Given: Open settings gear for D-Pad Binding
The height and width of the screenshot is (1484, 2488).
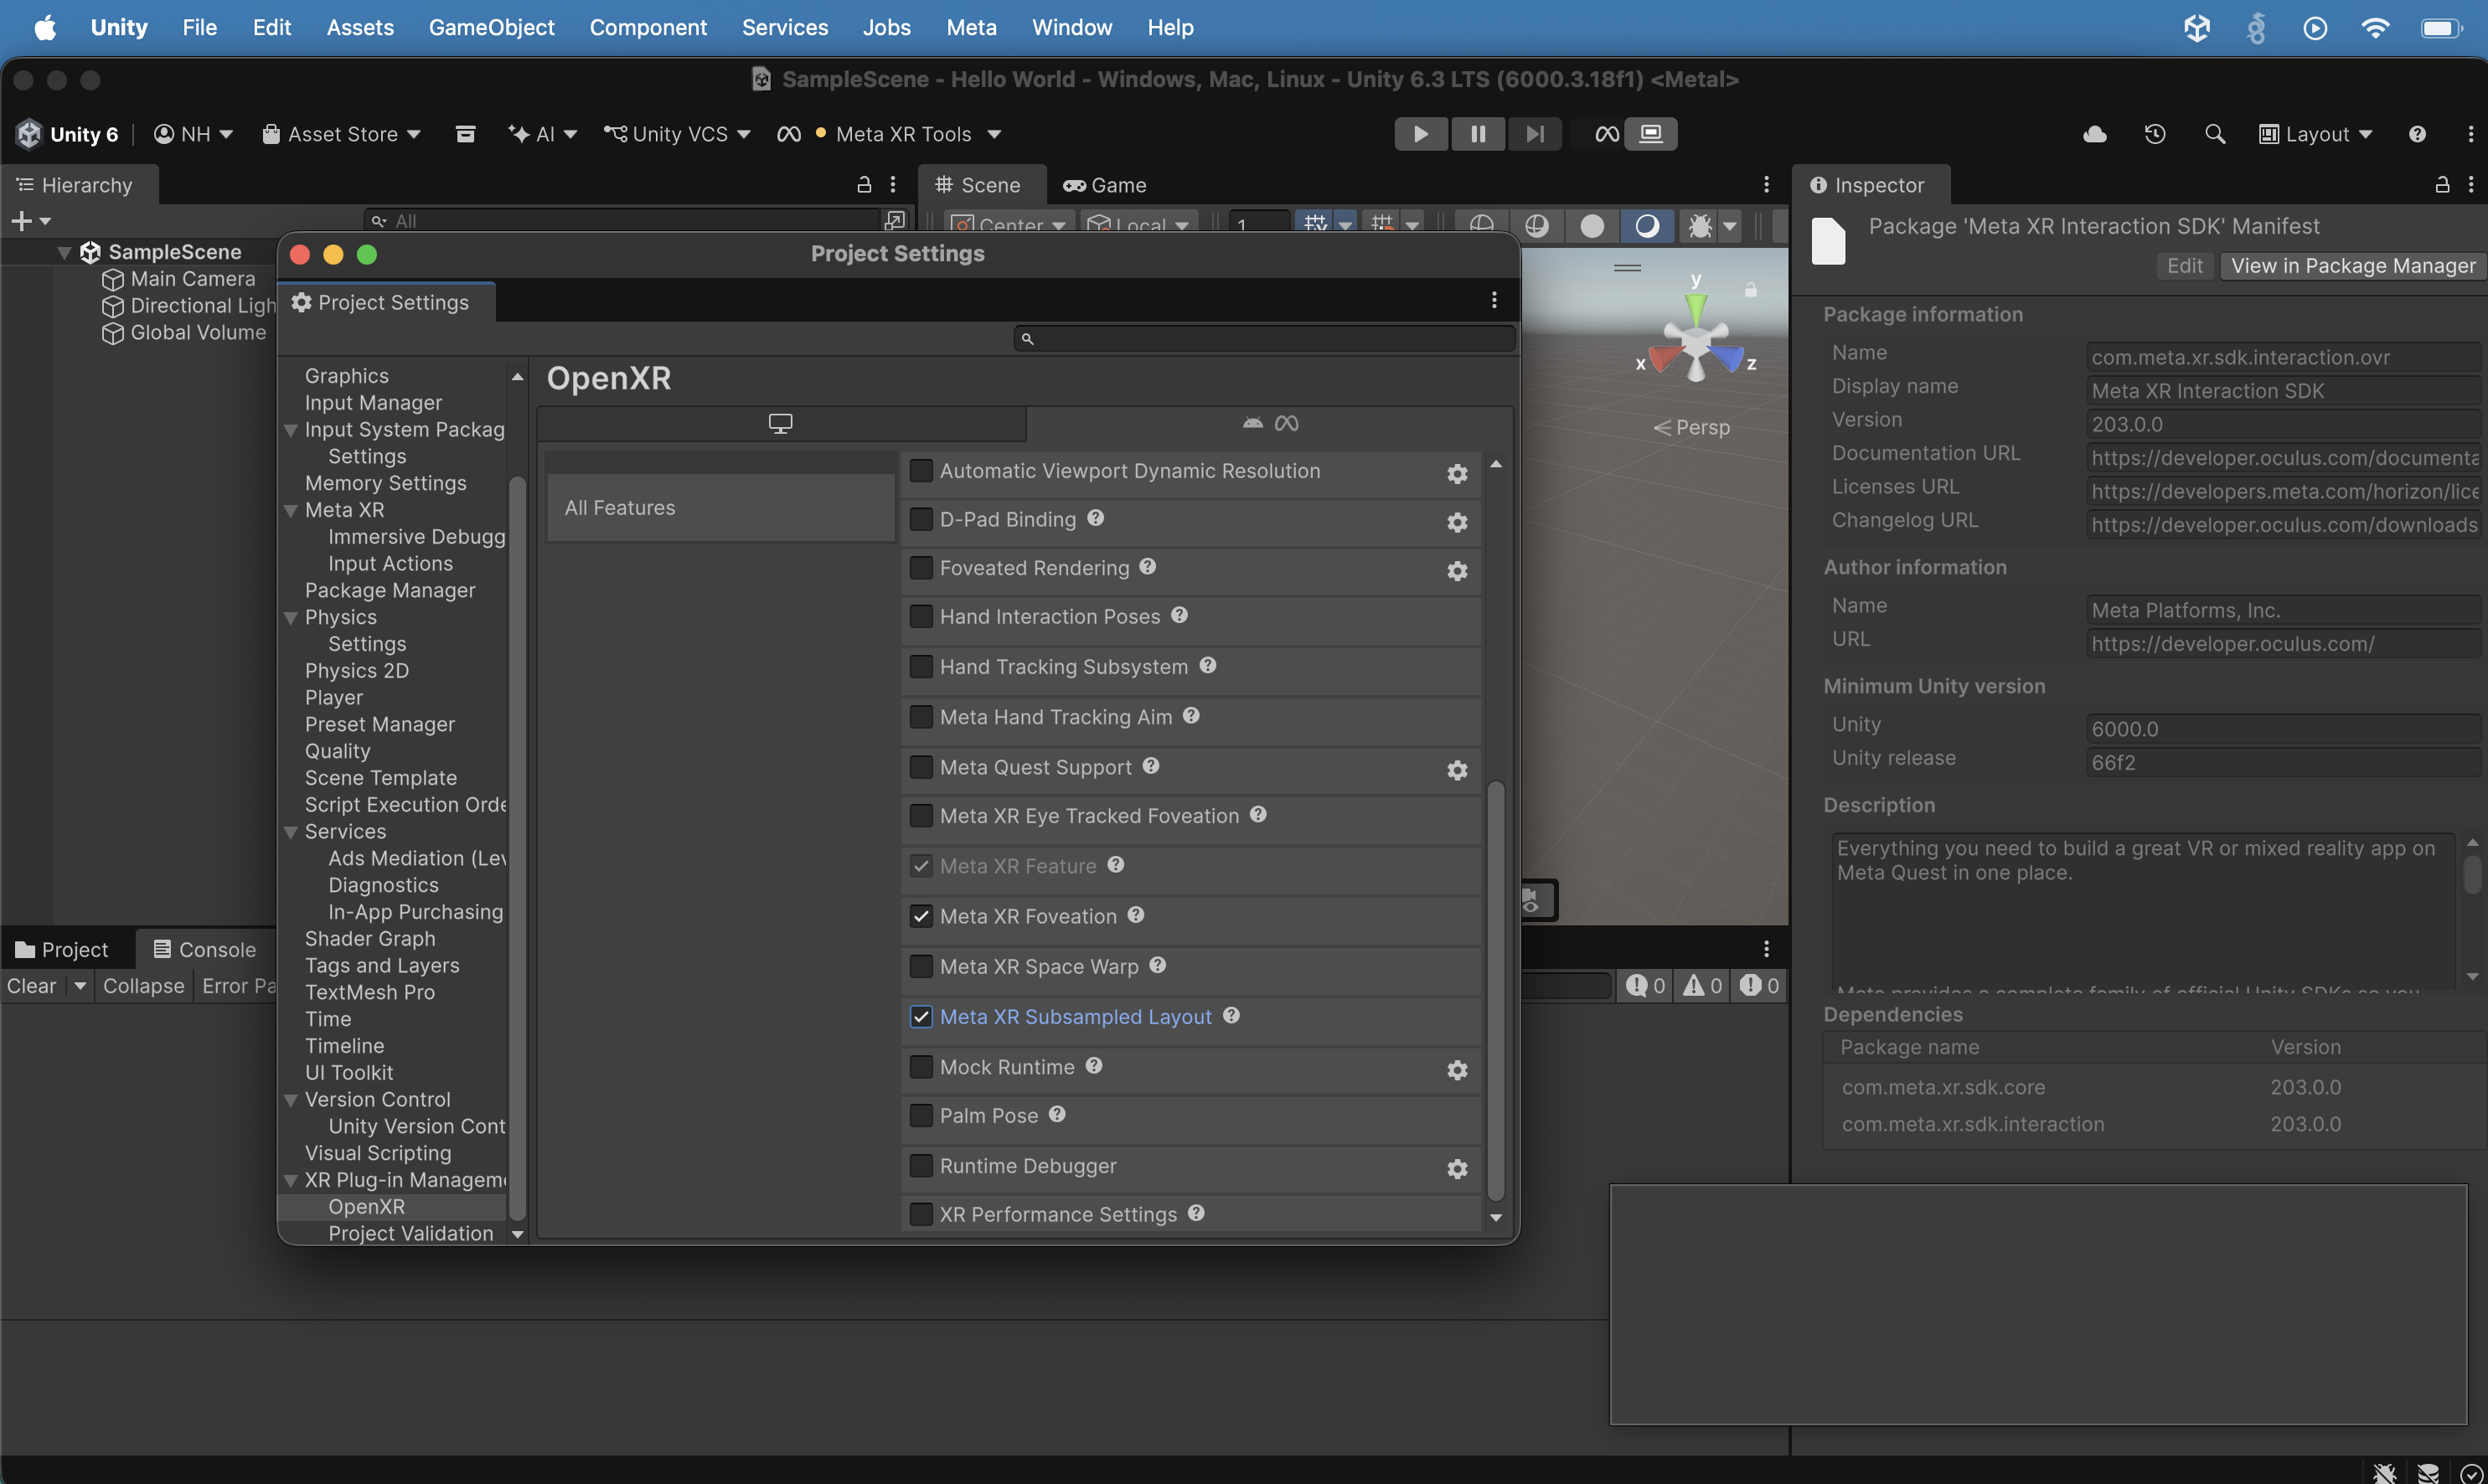Looking at the screenshot, I should click(1457, 522).
